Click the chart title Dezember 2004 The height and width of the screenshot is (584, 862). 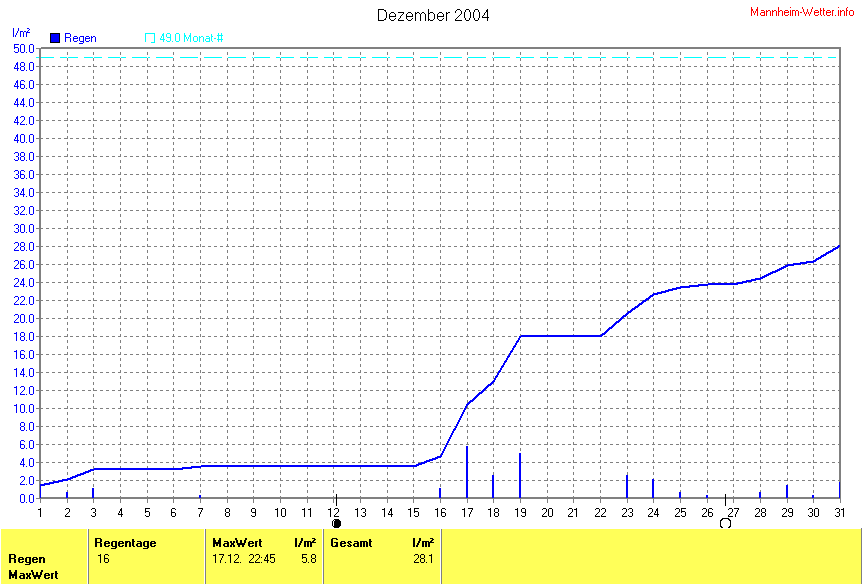433,15
